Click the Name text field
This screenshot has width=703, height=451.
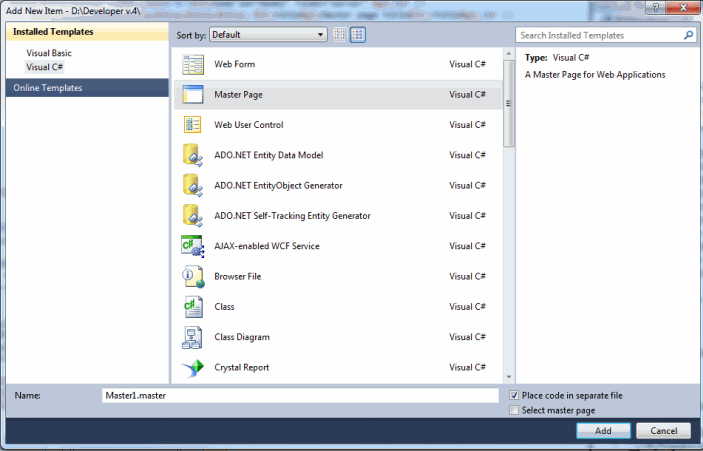tap(300, 395)
